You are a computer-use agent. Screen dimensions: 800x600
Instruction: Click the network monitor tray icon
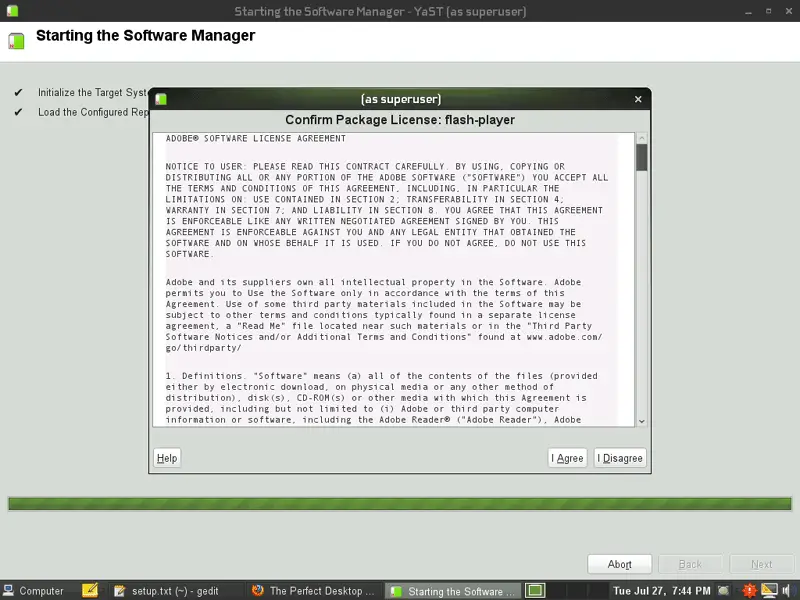click(x=769, y=590)
